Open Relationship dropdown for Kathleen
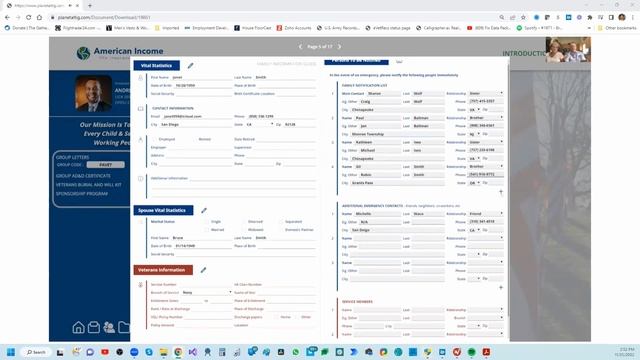Image resolution: width=640 pixels, height=360 pixels. click(486, 142)
